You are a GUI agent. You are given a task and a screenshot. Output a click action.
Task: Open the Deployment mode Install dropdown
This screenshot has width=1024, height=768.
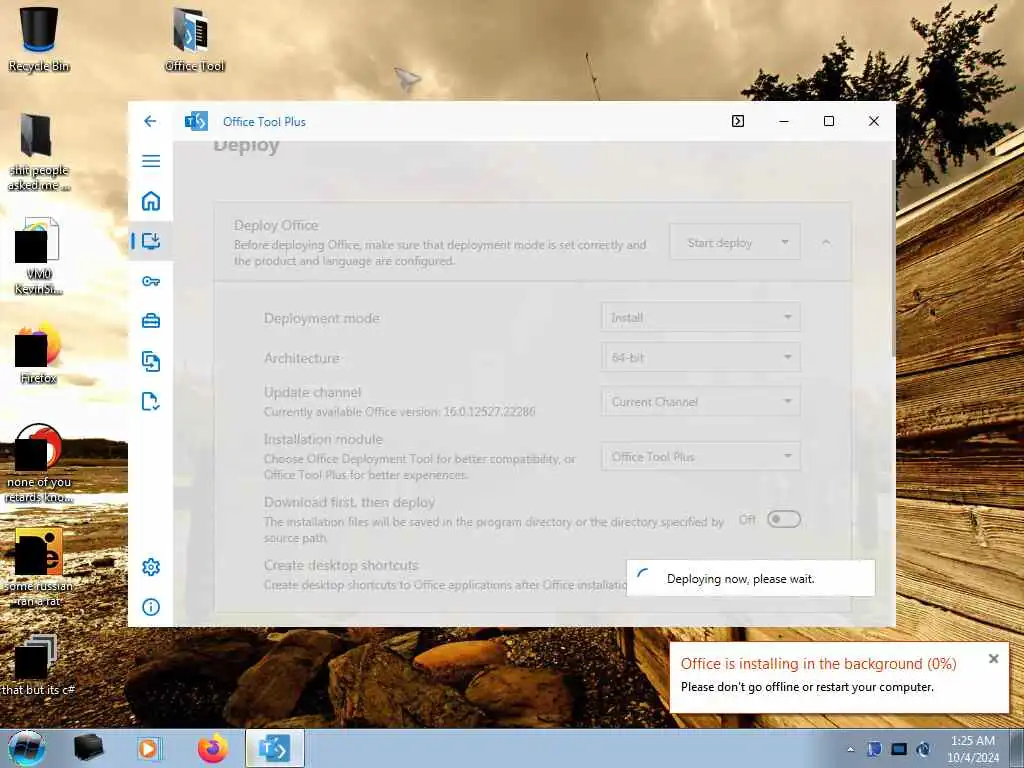pos(701,317)
